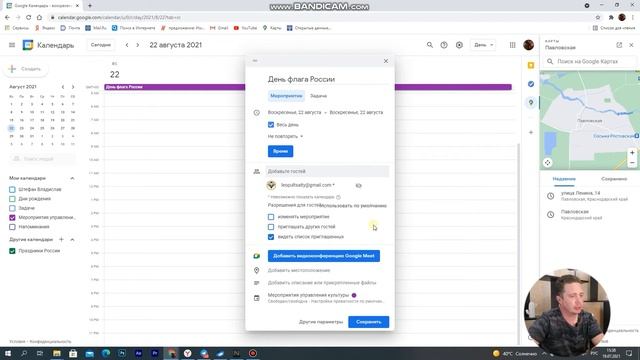Go to next day arrow
This screenshot has width=640, height=360.
(x=138, y=45)
